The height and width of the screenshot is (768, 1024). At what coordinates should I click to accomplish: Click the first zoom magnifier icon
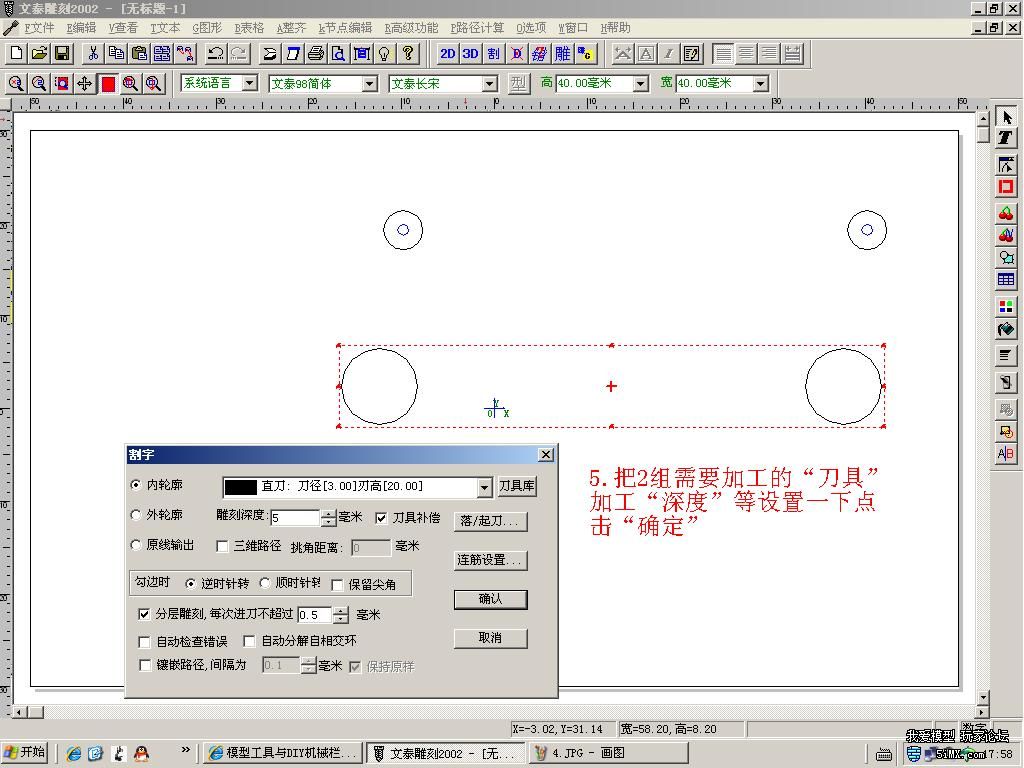tap(16, 84)
